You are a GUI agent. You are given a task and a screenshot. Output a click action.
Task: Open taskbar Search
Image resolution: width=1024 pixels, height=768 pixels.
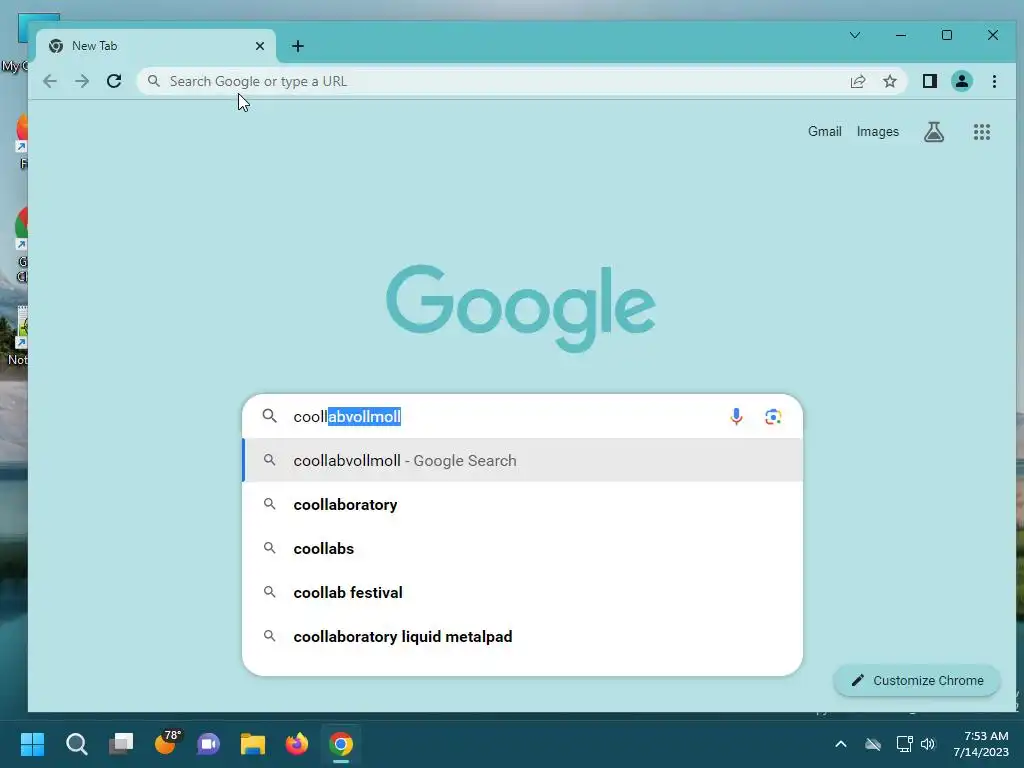point(76,744)
